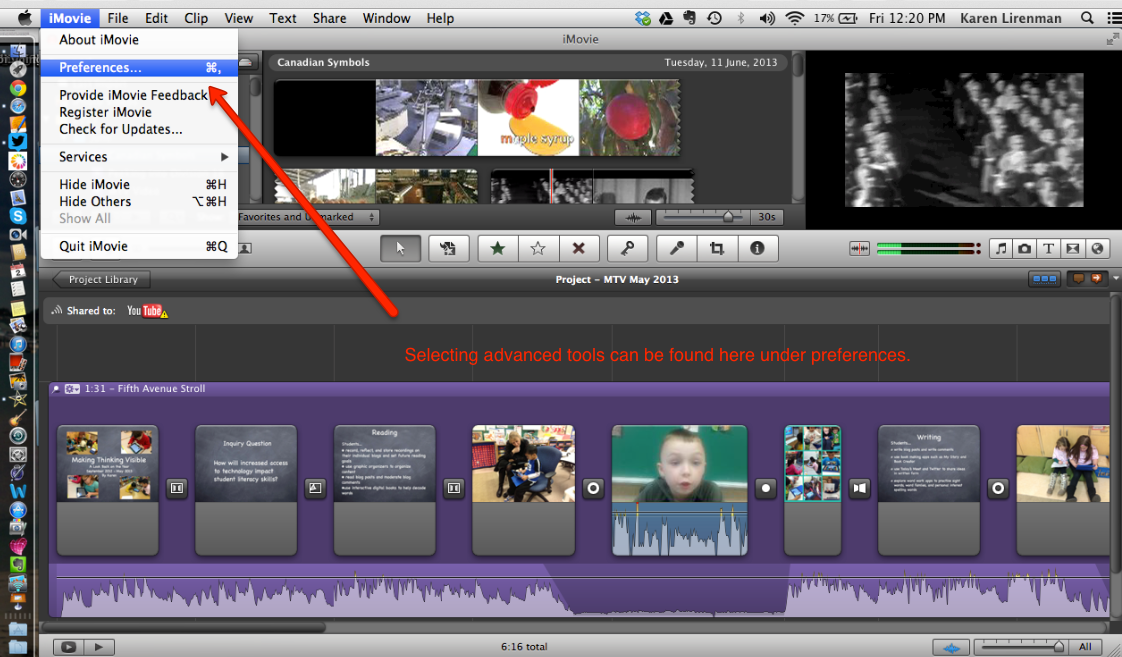The image size is (1122, 657).
Task: Click the audio level meter
Action: coord(928,248)
